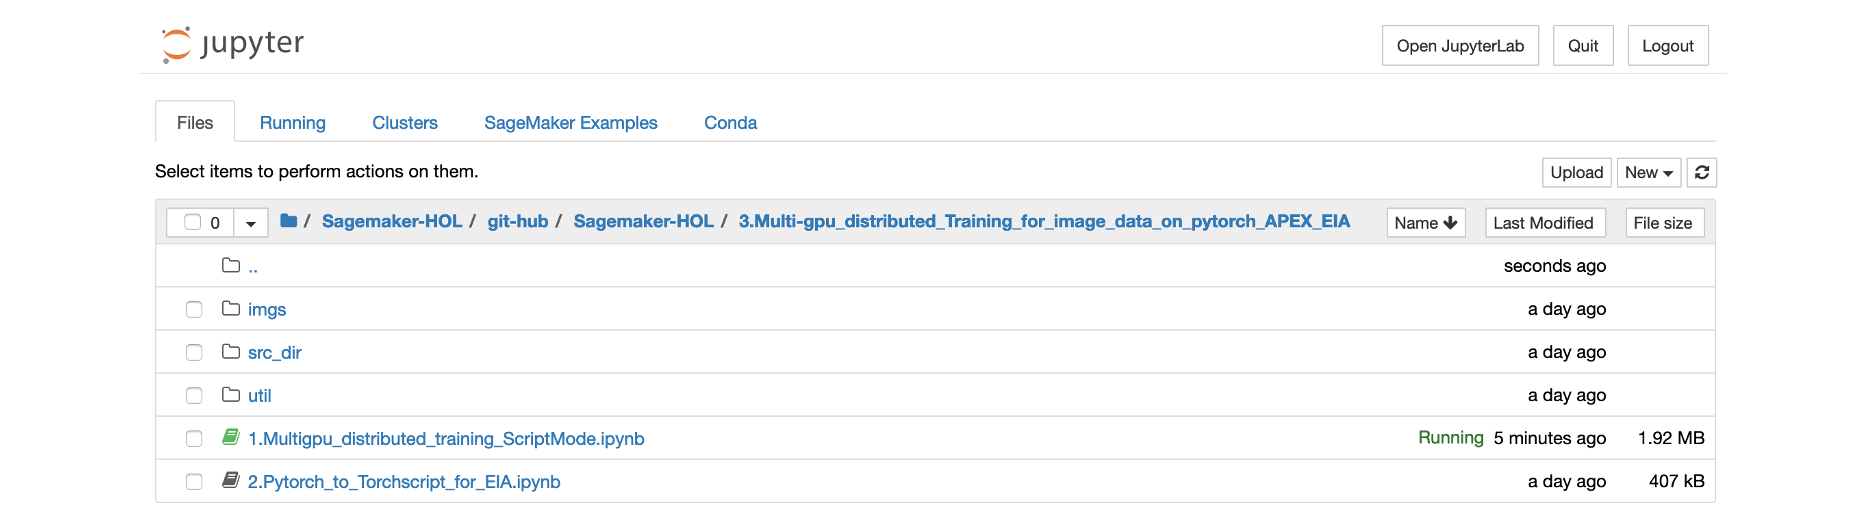Check the box next to imgs folder
Viewport: 1866px width, 532px height.
(x=194, y=310)
